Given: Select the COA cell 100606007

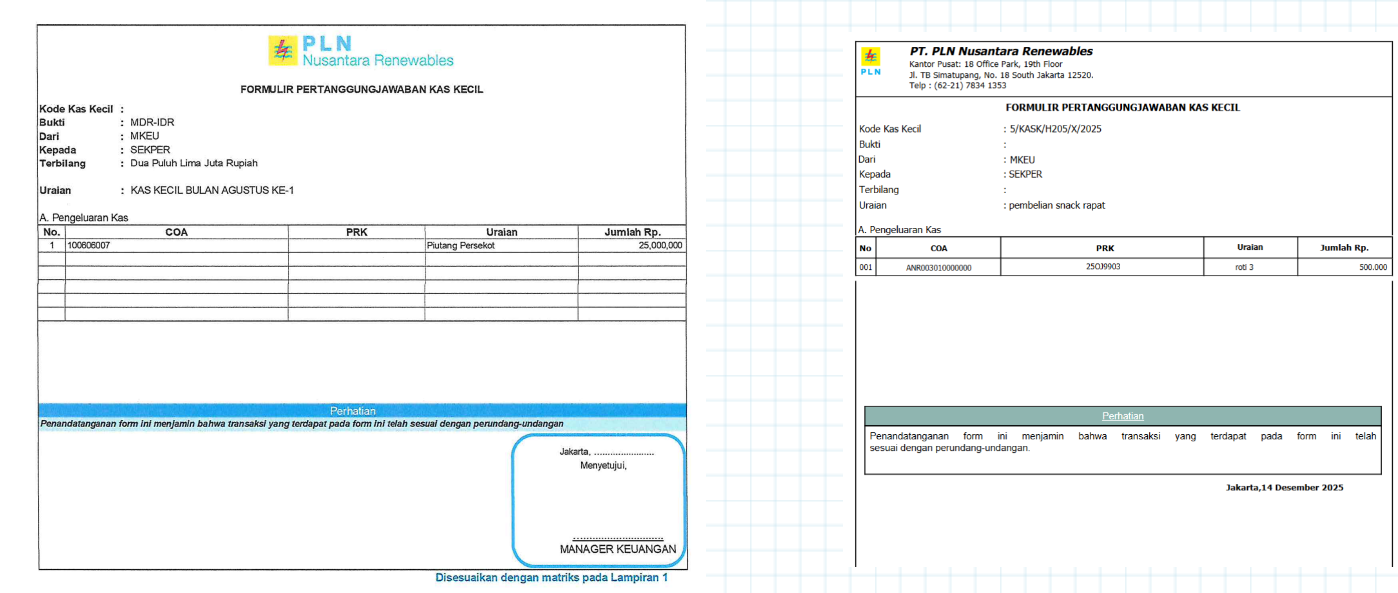Looking at the screenshot, I should (88, 245).
